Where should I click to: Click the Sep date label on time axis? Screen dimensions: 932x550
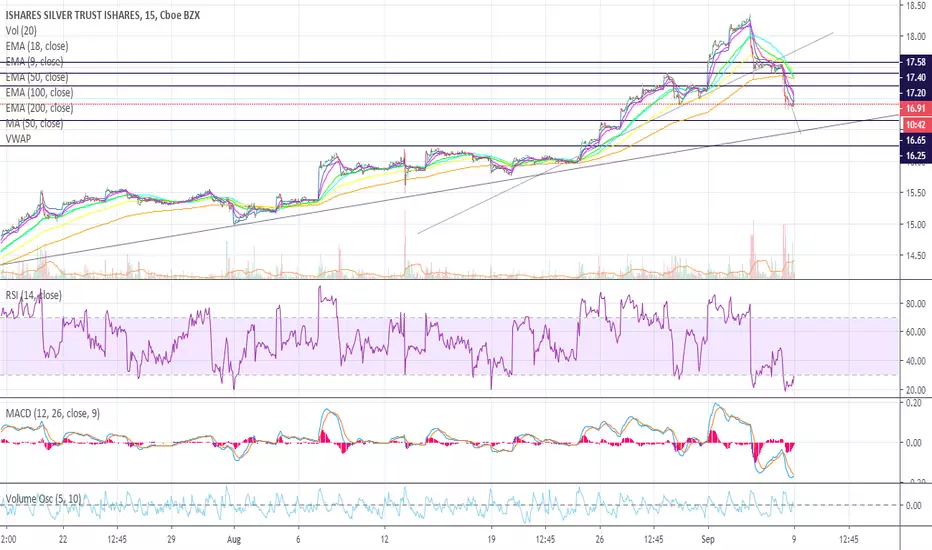pyautogui.click(x=708, y=539)
